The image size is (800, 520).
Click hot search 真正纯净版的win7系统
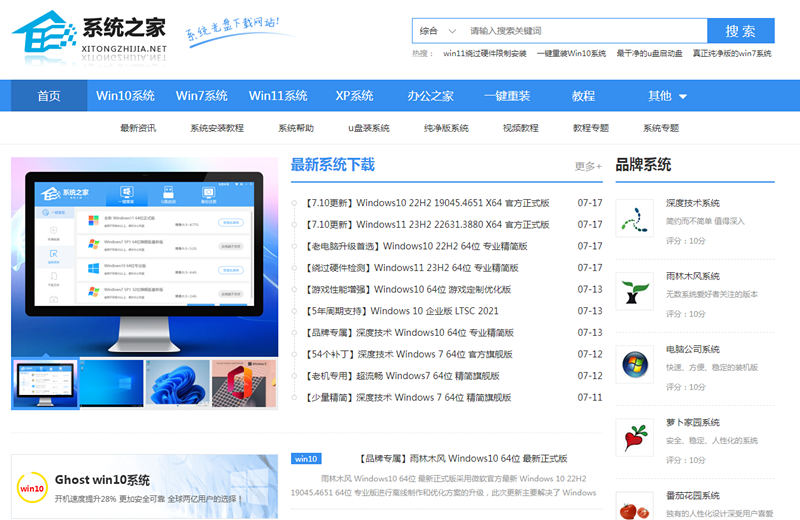pyautogui.click(x=732, y=54)
